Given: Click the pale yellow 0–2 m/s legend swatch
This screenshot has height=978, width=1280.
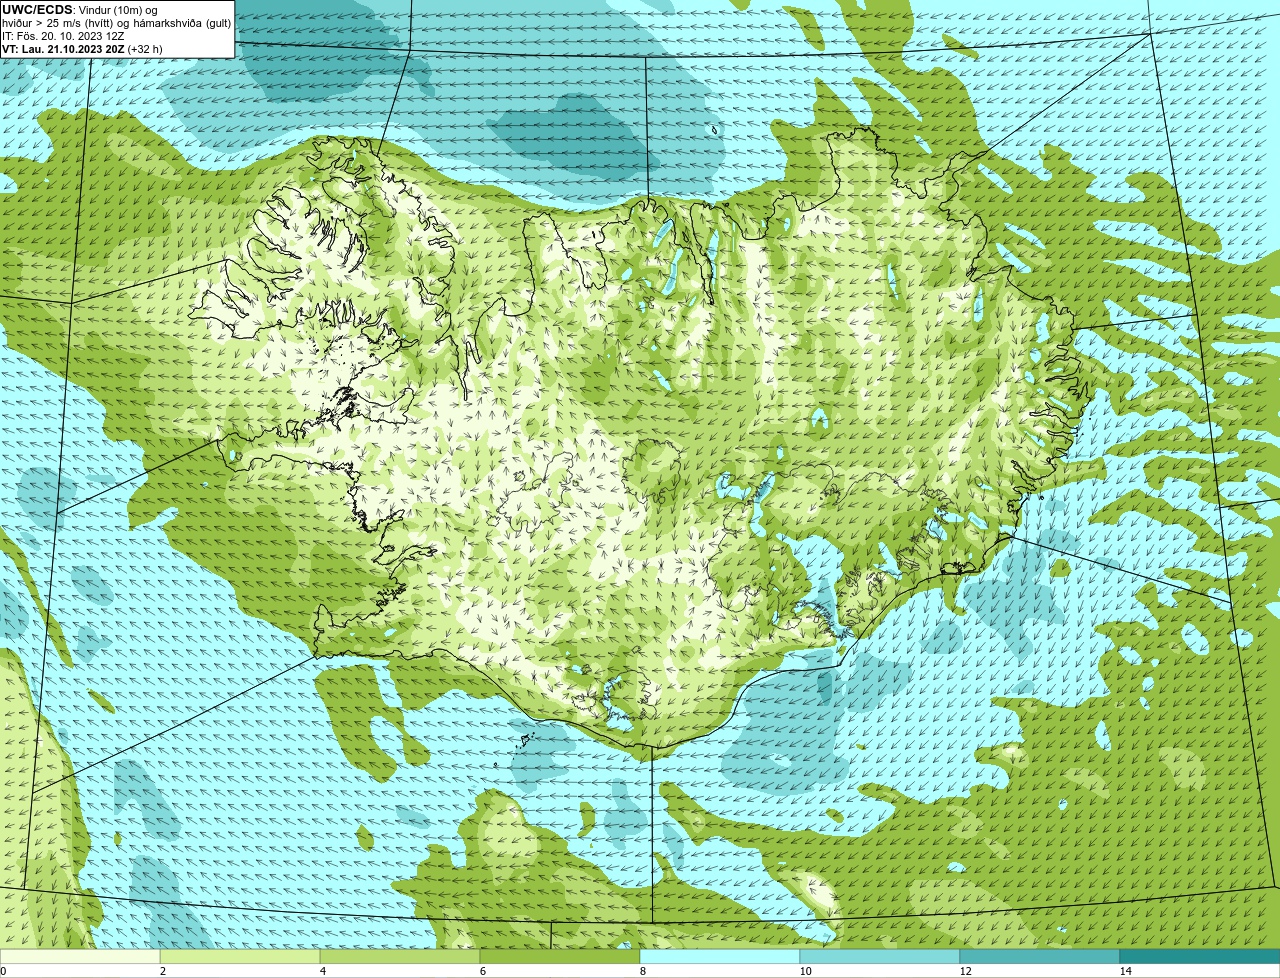Looking at the screenshot, I should [80, 956].
